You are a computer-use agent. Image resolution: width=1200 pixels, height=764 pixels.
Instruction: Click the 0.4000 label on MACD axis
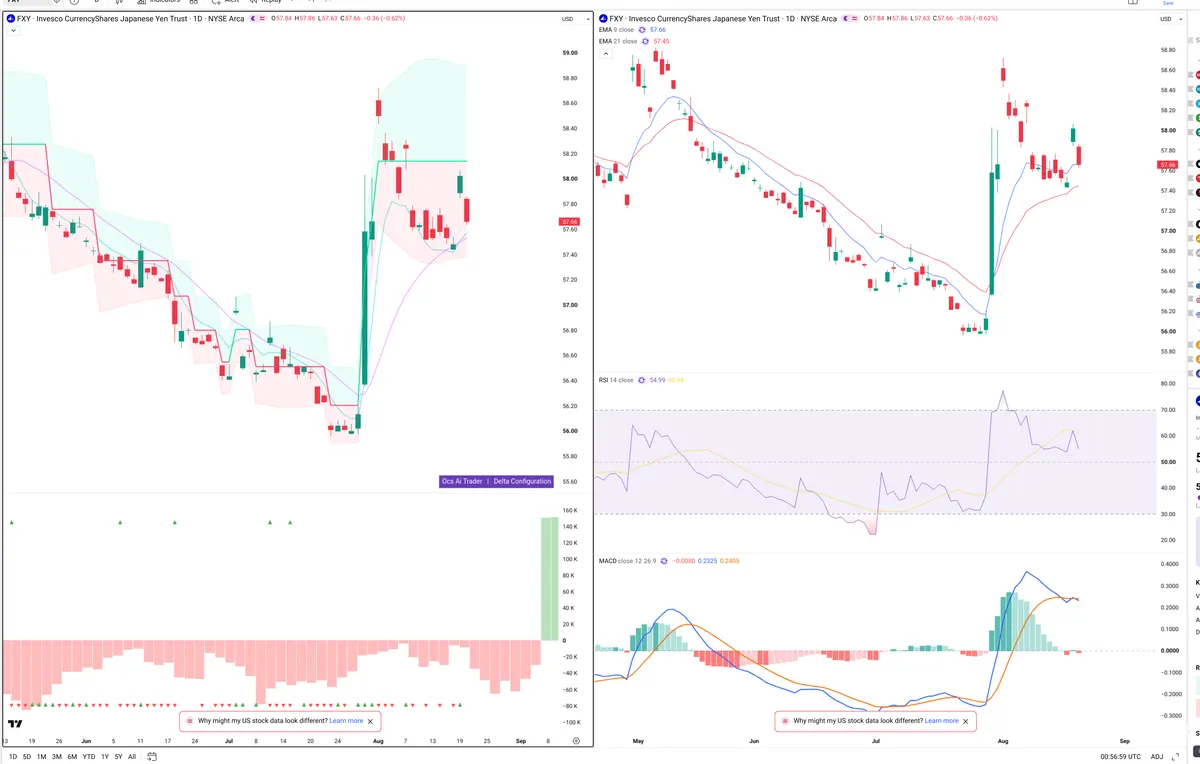coord(1167,563)
